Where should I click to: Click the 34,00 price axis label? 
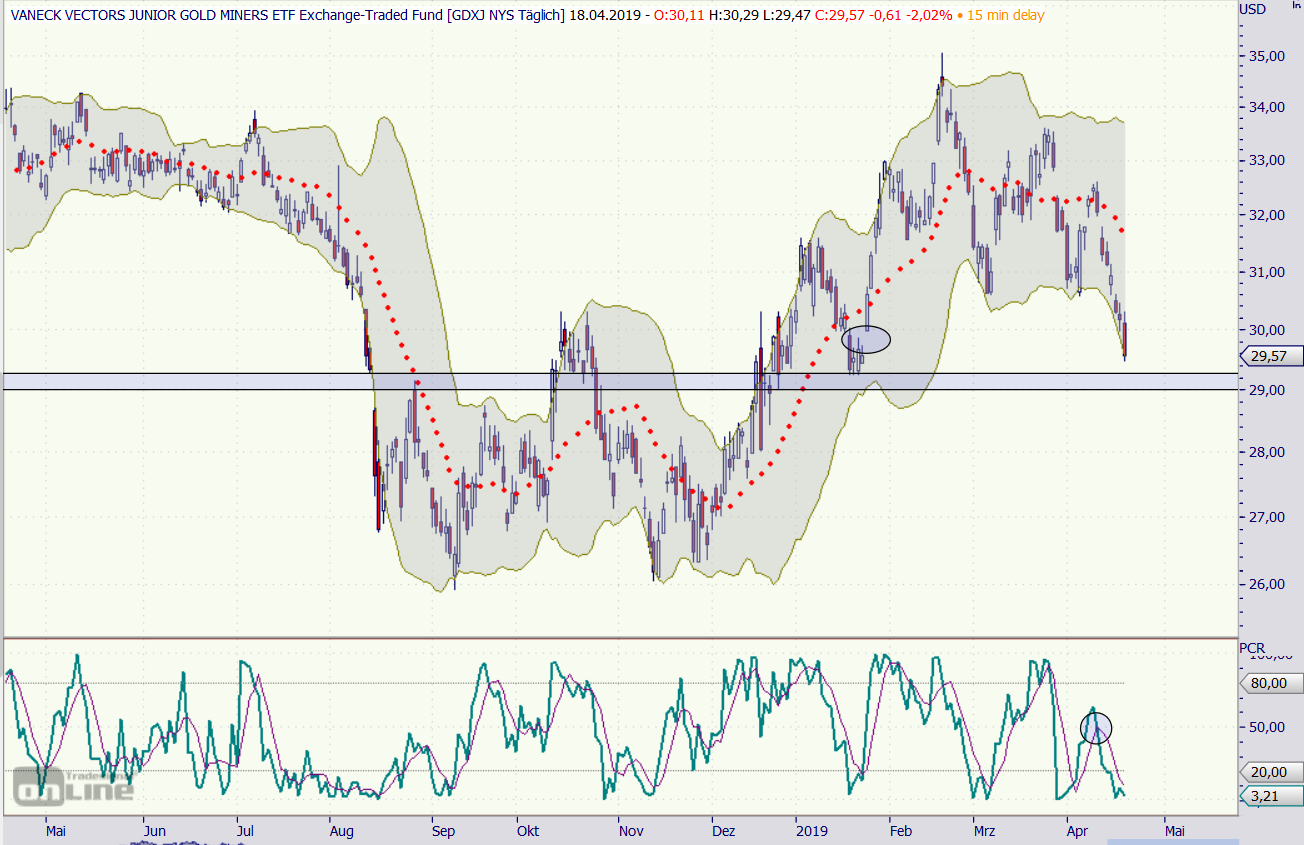1265,107
